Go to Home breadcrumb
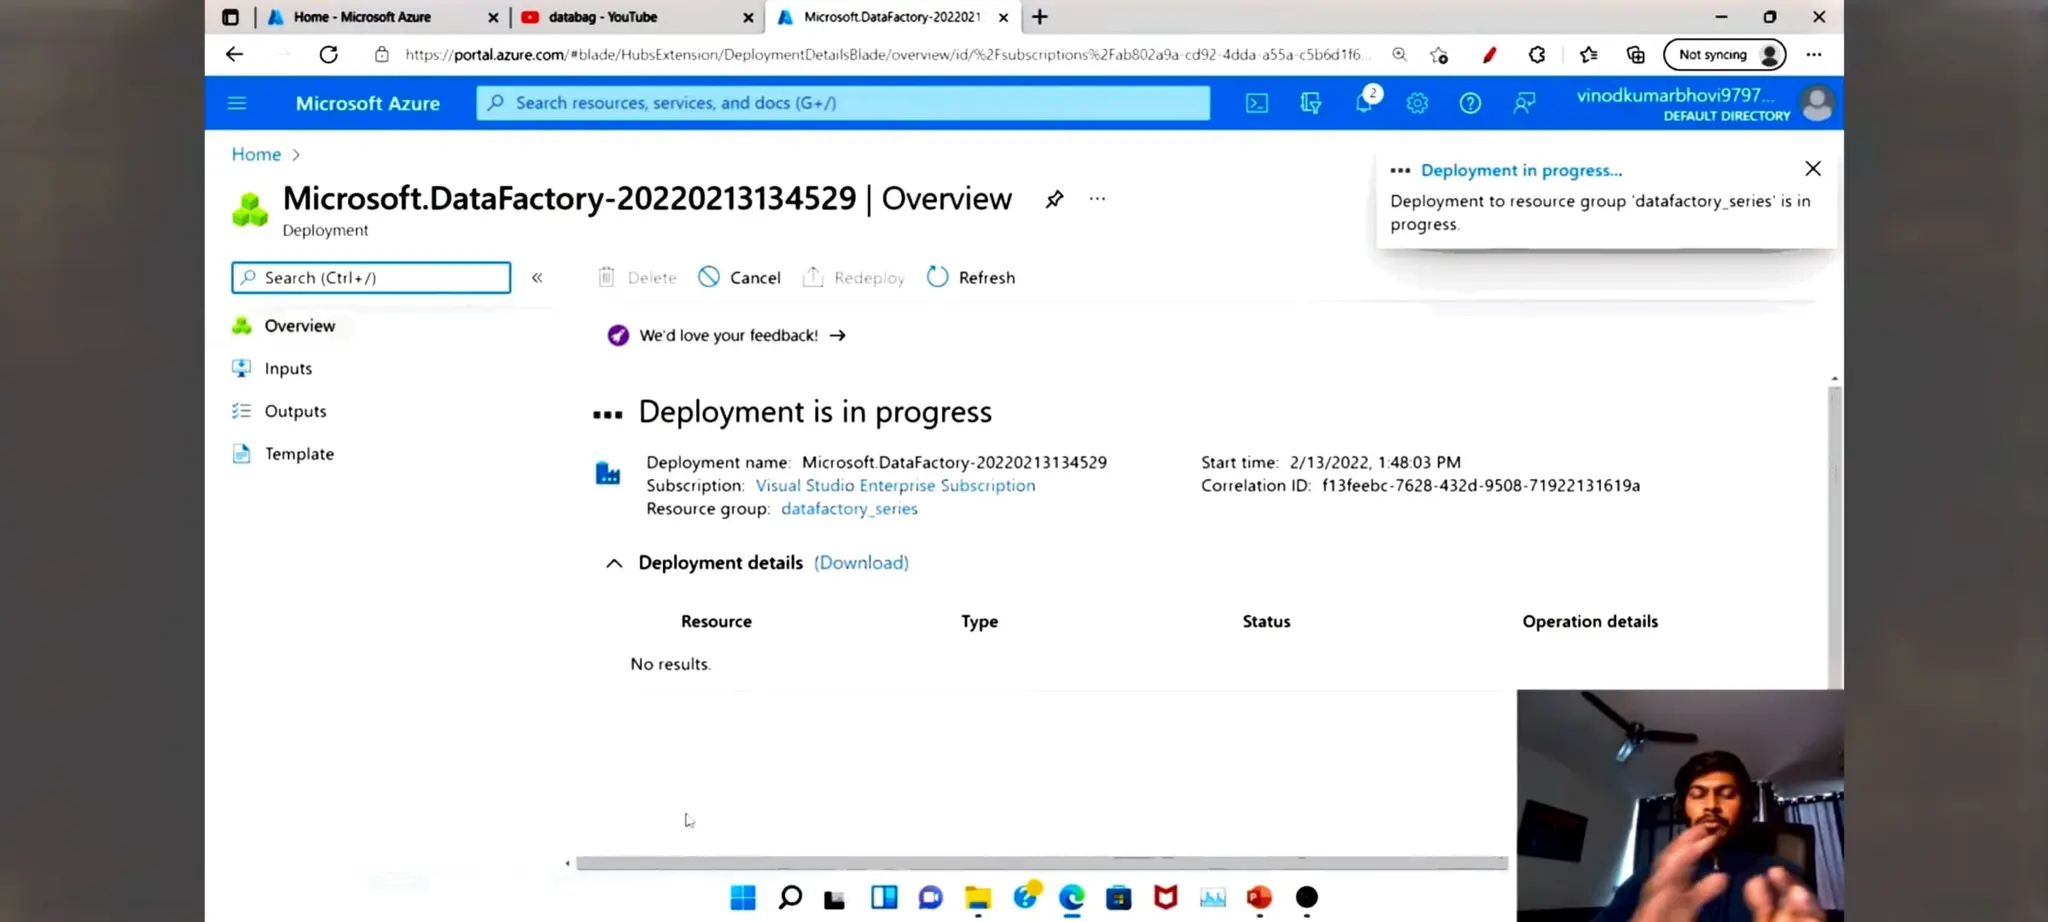Screen dimensions: 2048x922 [x=256, y=154]
